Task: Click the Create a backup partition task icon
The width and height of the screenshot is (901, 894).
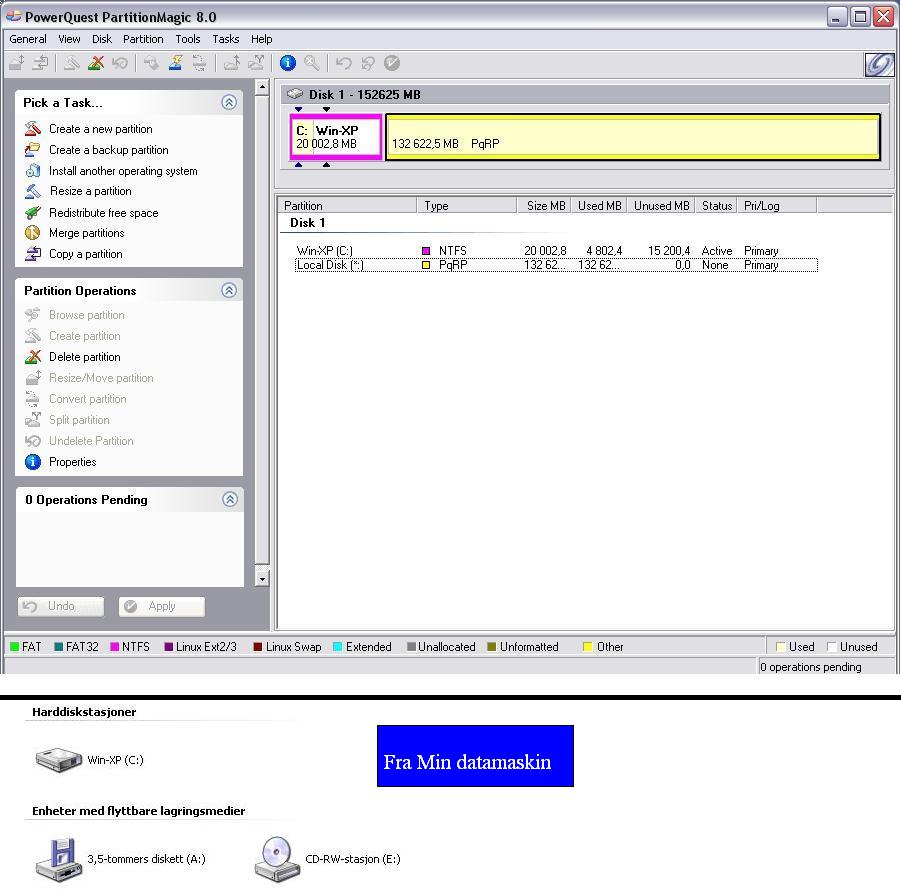Action: coord(33,149)
